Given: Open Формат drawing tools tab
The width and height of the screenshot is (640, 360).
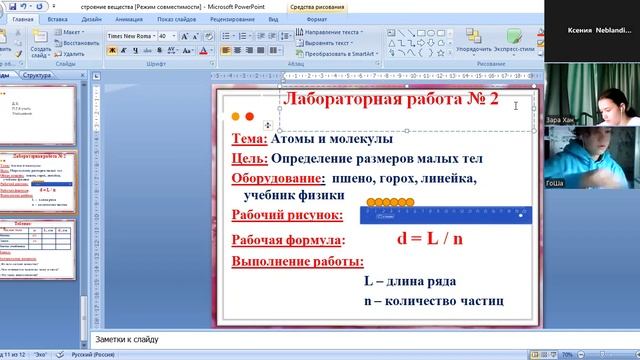Looking at the screenshot, I should click(x=317, y=19).
